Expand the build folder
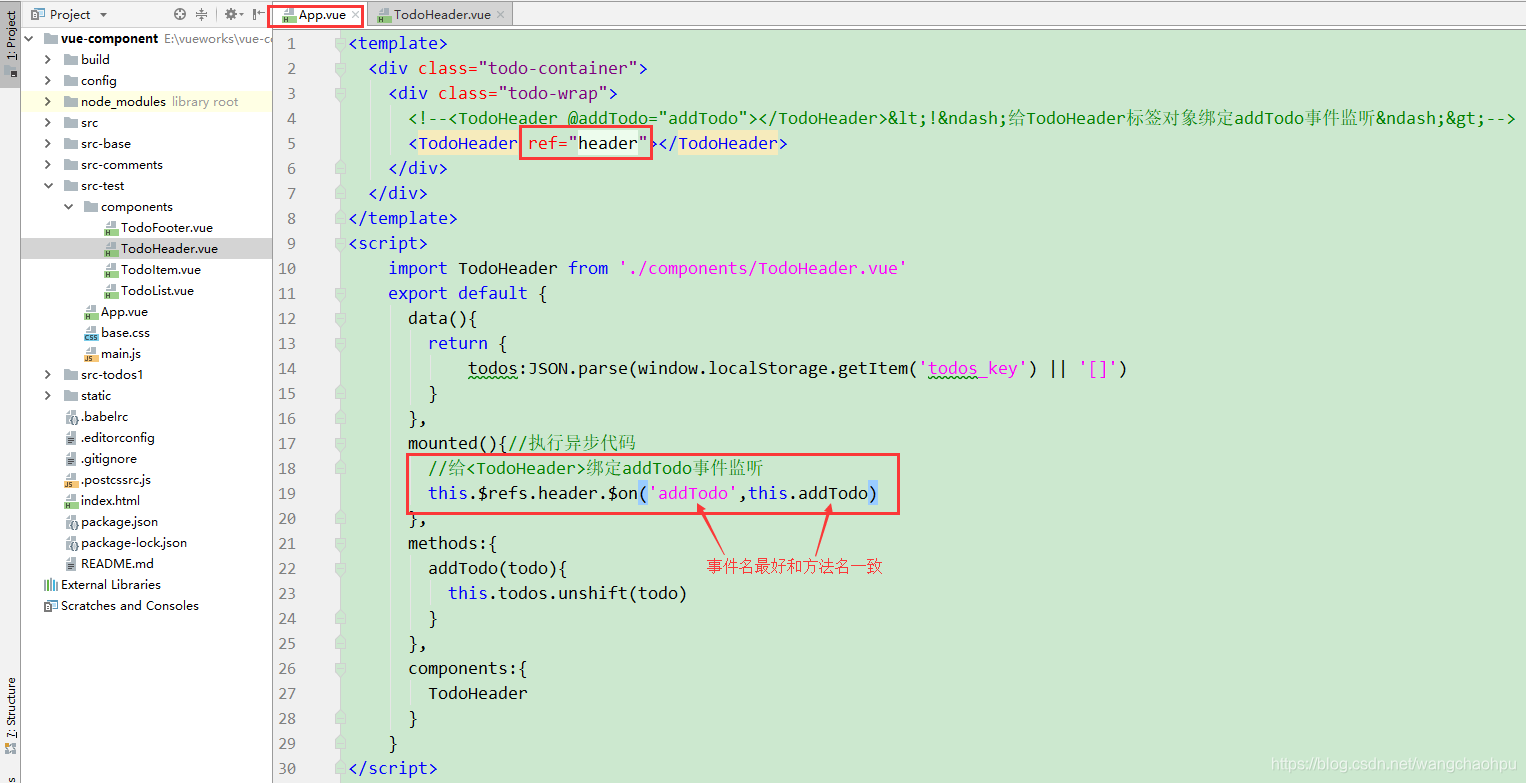This screenshot has width=1526, height=783. tap(48, 60)
